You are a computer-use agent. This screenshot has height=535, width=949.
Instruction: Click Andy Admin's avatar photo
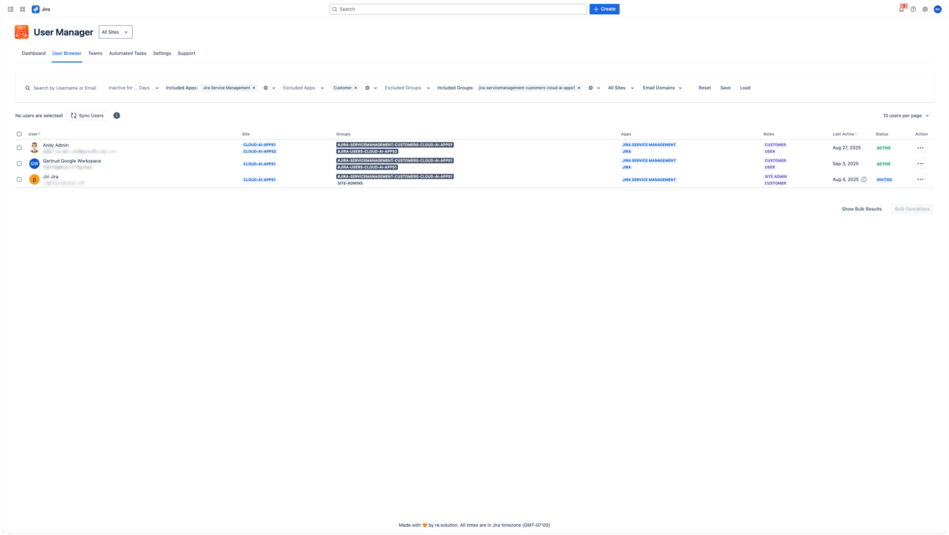[34, 148]
